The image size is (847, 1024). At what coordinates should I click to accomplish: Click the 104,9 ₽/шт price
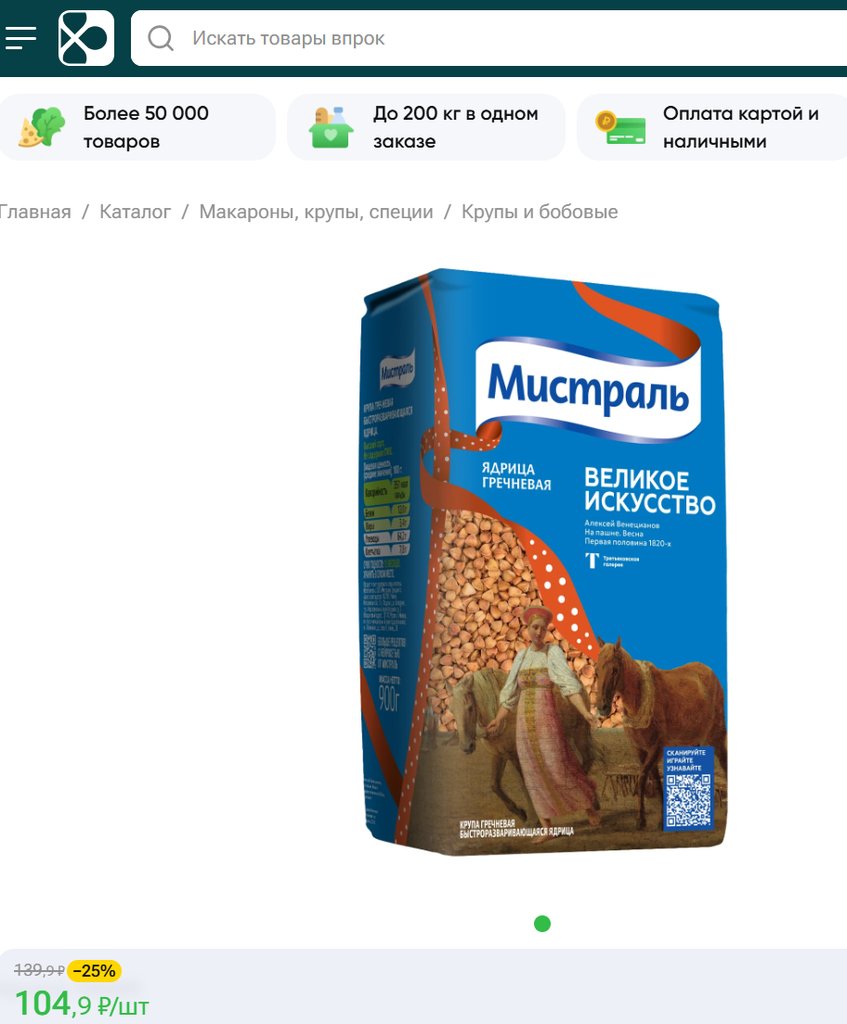click(x=82, y=1004)
